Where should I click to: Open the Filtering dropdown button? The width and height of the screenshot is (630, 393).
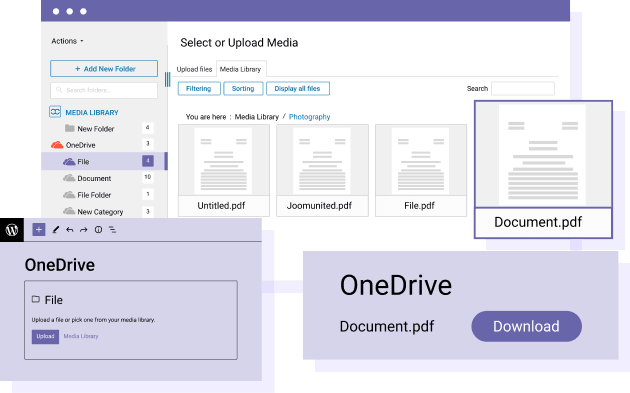pyautogui.click(x=199, y=88)
